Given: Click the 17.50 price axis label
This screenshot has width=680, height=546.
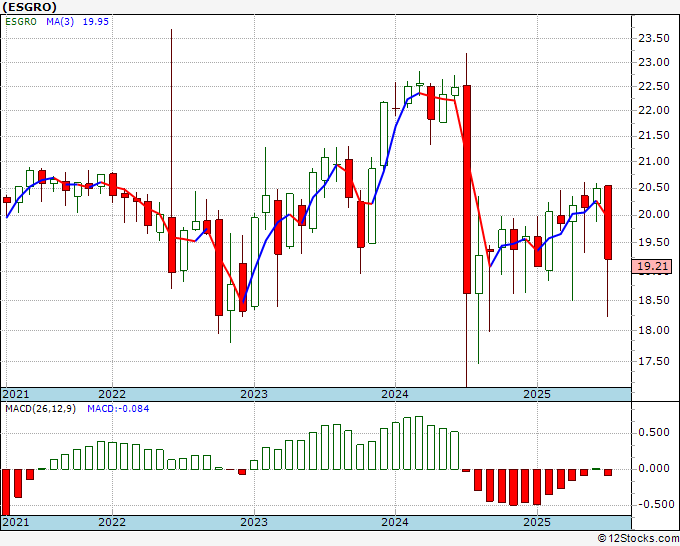Looking at the screenshot, I should tap(654, 361).
